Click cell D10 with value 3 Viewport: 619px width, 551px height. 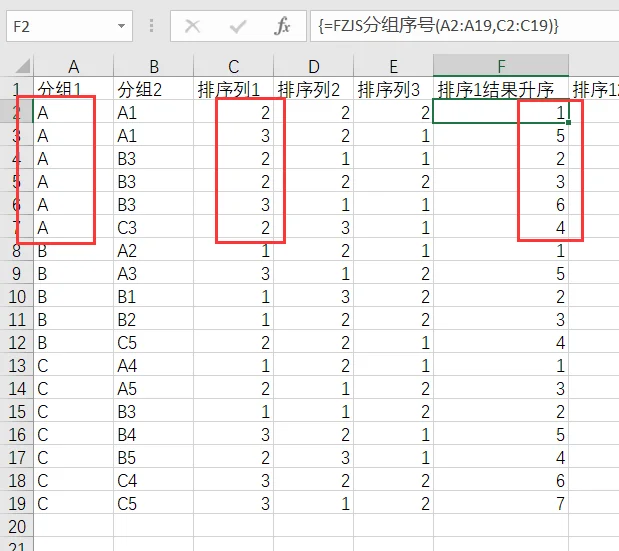(313, 296)
